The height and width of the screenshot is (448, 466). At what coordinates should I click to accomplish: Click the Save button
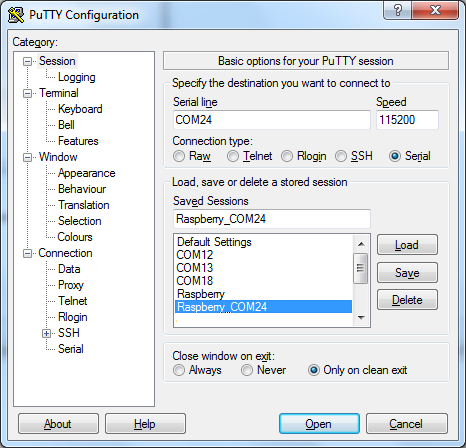tap(407, 272)
